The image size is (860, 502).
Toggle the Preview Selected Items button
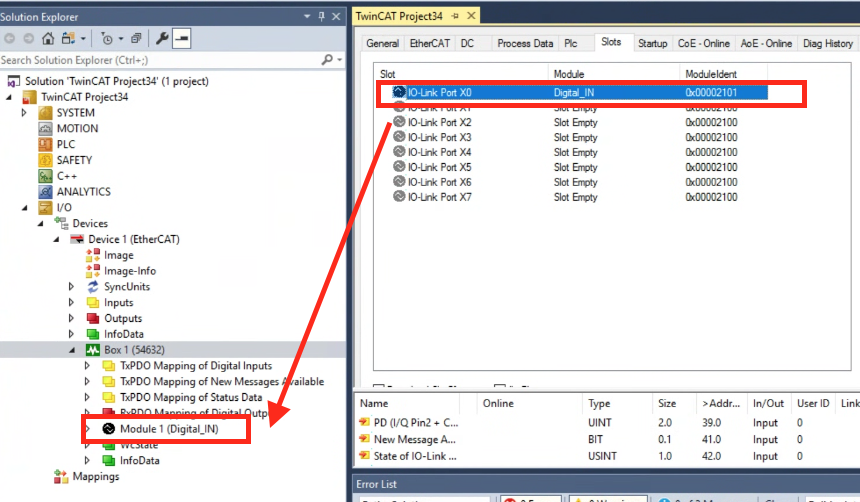point(182,38)
